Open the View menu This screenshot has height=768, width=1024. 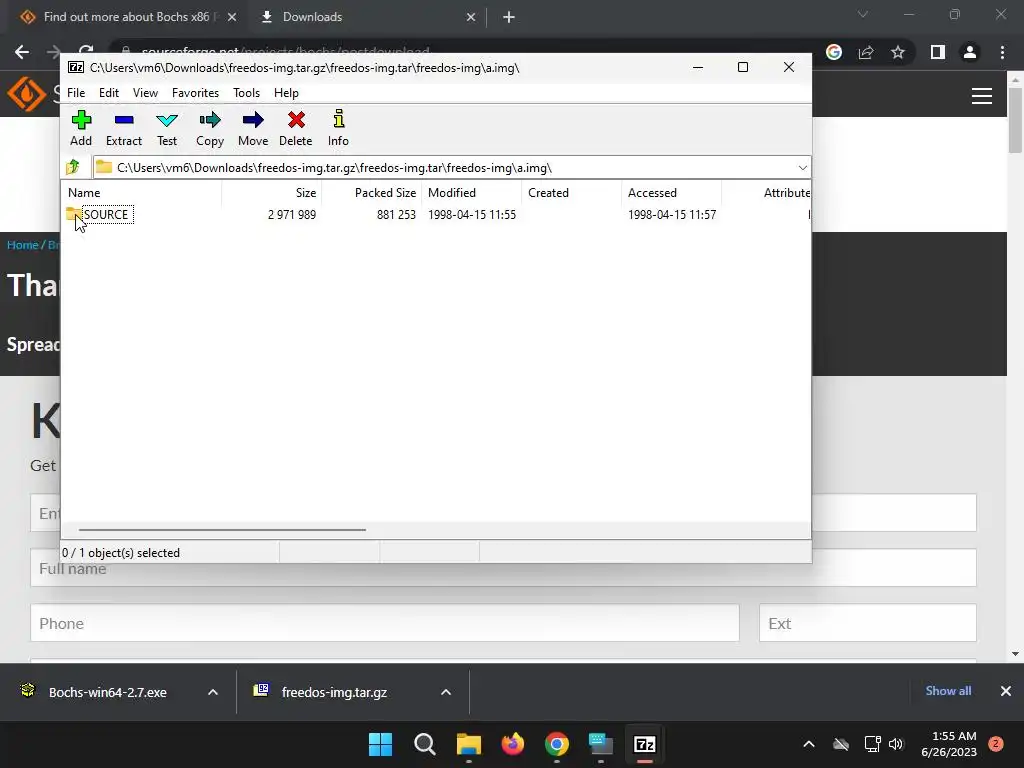[145, 93]
